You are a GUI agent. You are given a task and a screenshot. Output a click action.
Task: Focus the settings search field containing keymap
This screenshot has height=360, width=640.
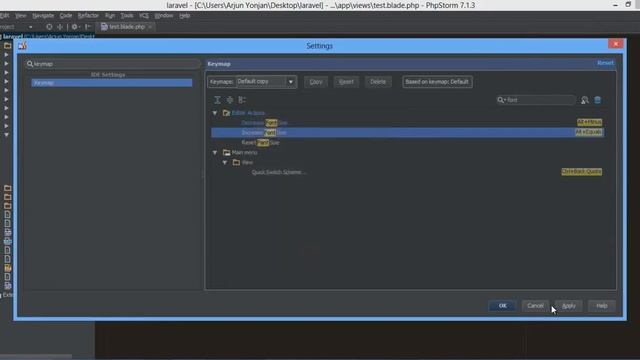[x=113, y=64]
